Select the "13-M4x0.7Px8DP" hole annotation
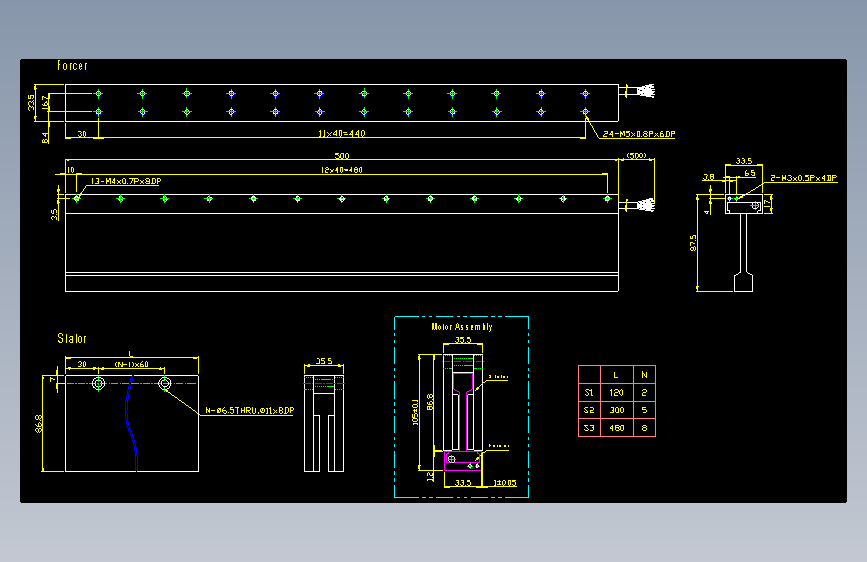This screenshot has width=867, height=562. click(x=126, y=181)
